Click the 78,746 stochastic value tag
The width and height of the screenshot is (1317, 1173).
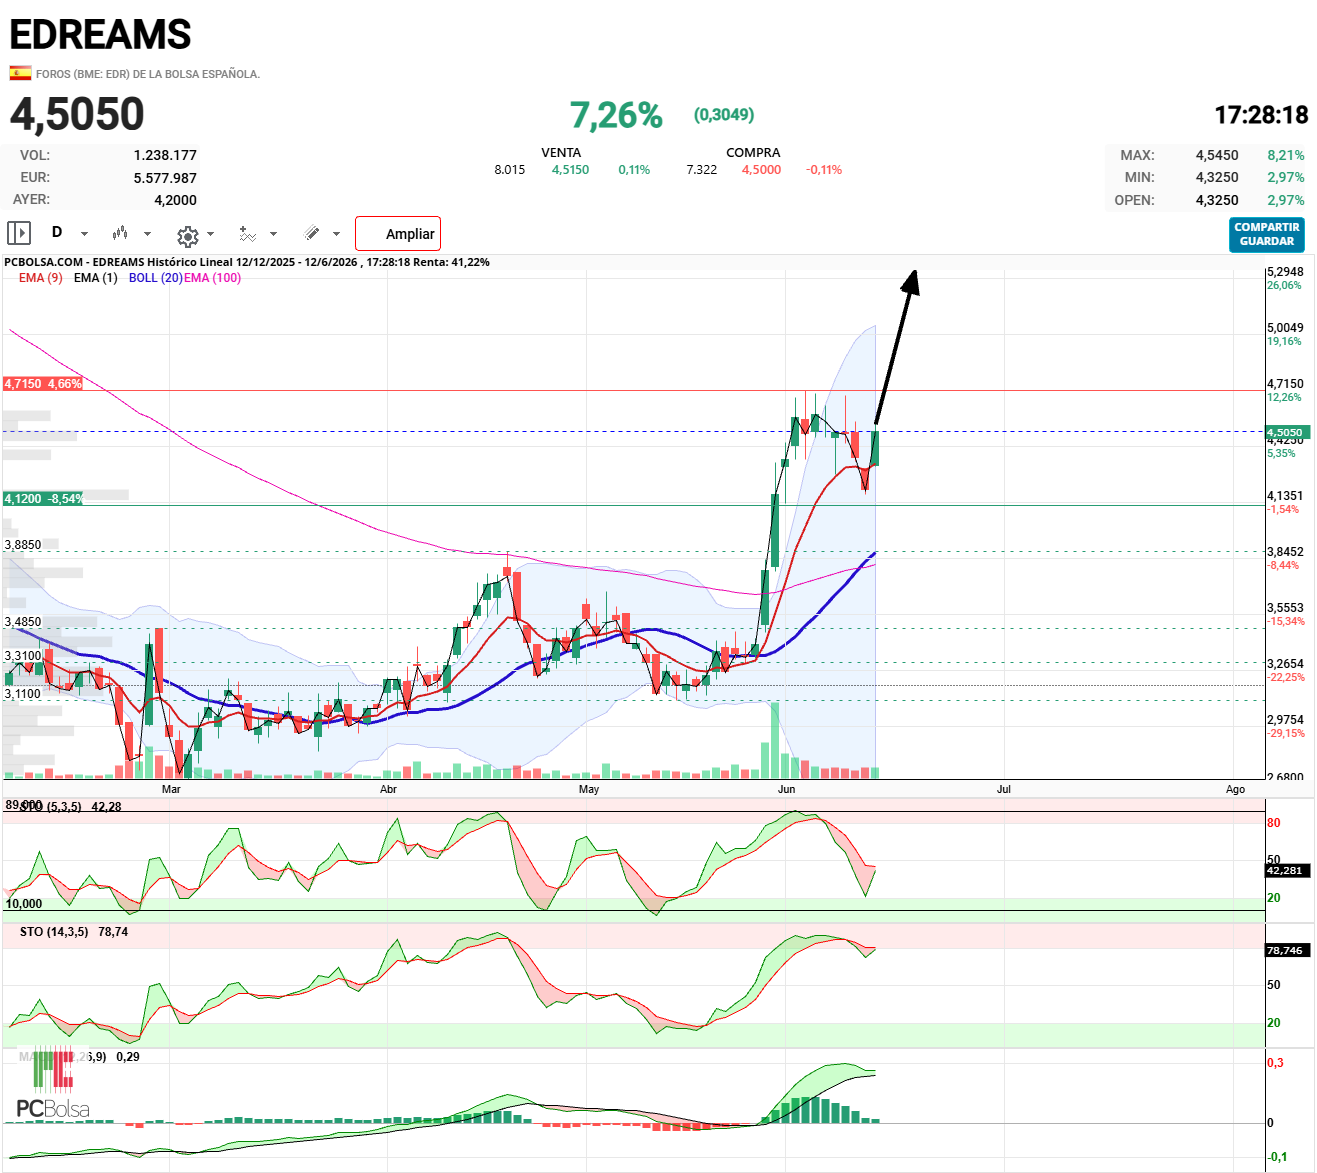[x=1286, y=951]
